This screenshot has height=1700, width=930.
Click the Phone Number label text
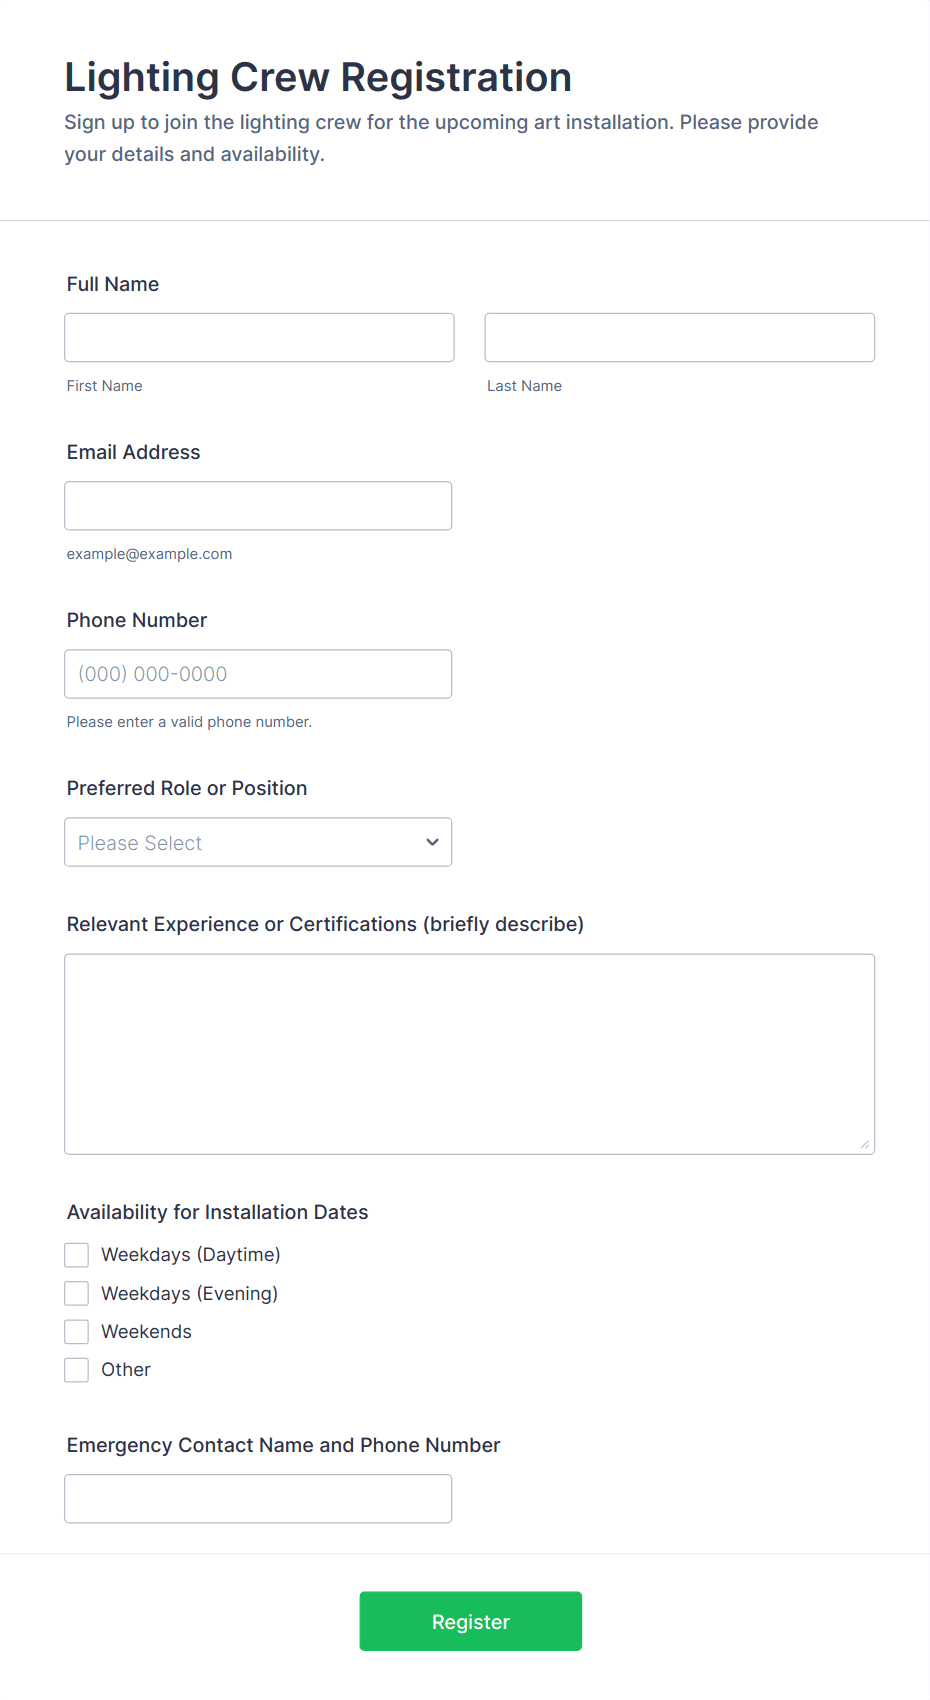coord(137,620)
